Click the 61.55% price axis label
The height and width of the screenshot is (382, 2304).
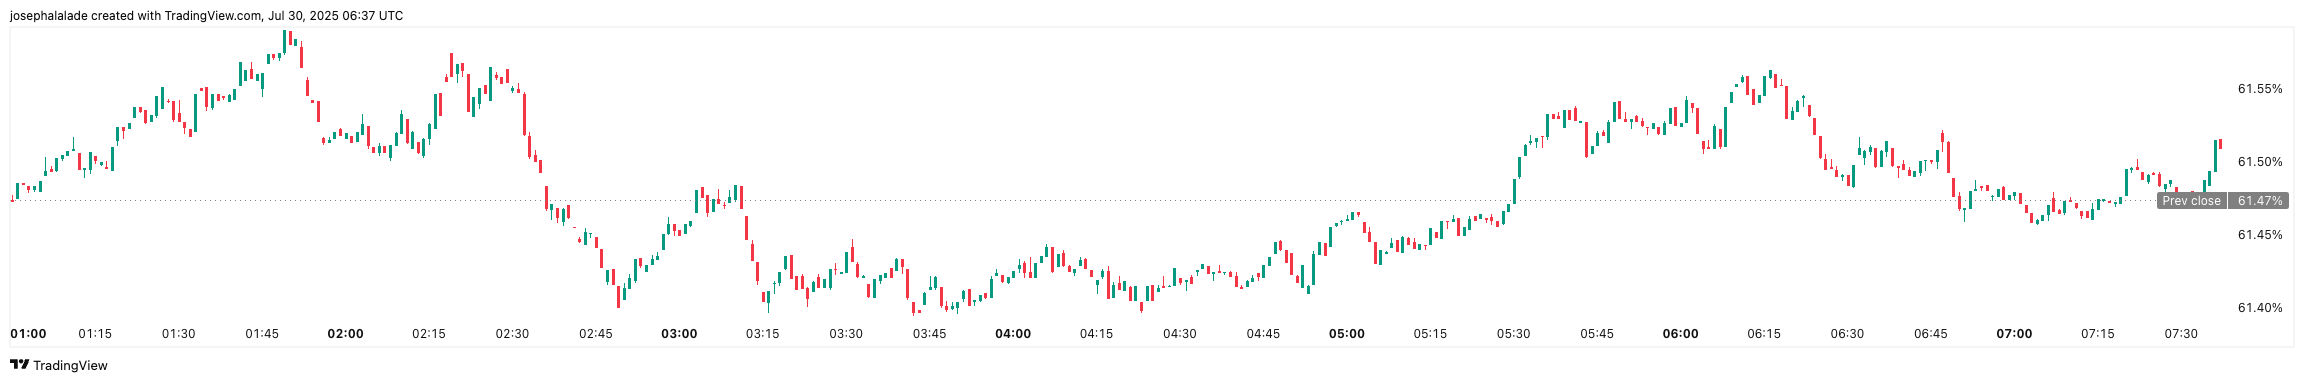pos(2260,89)
